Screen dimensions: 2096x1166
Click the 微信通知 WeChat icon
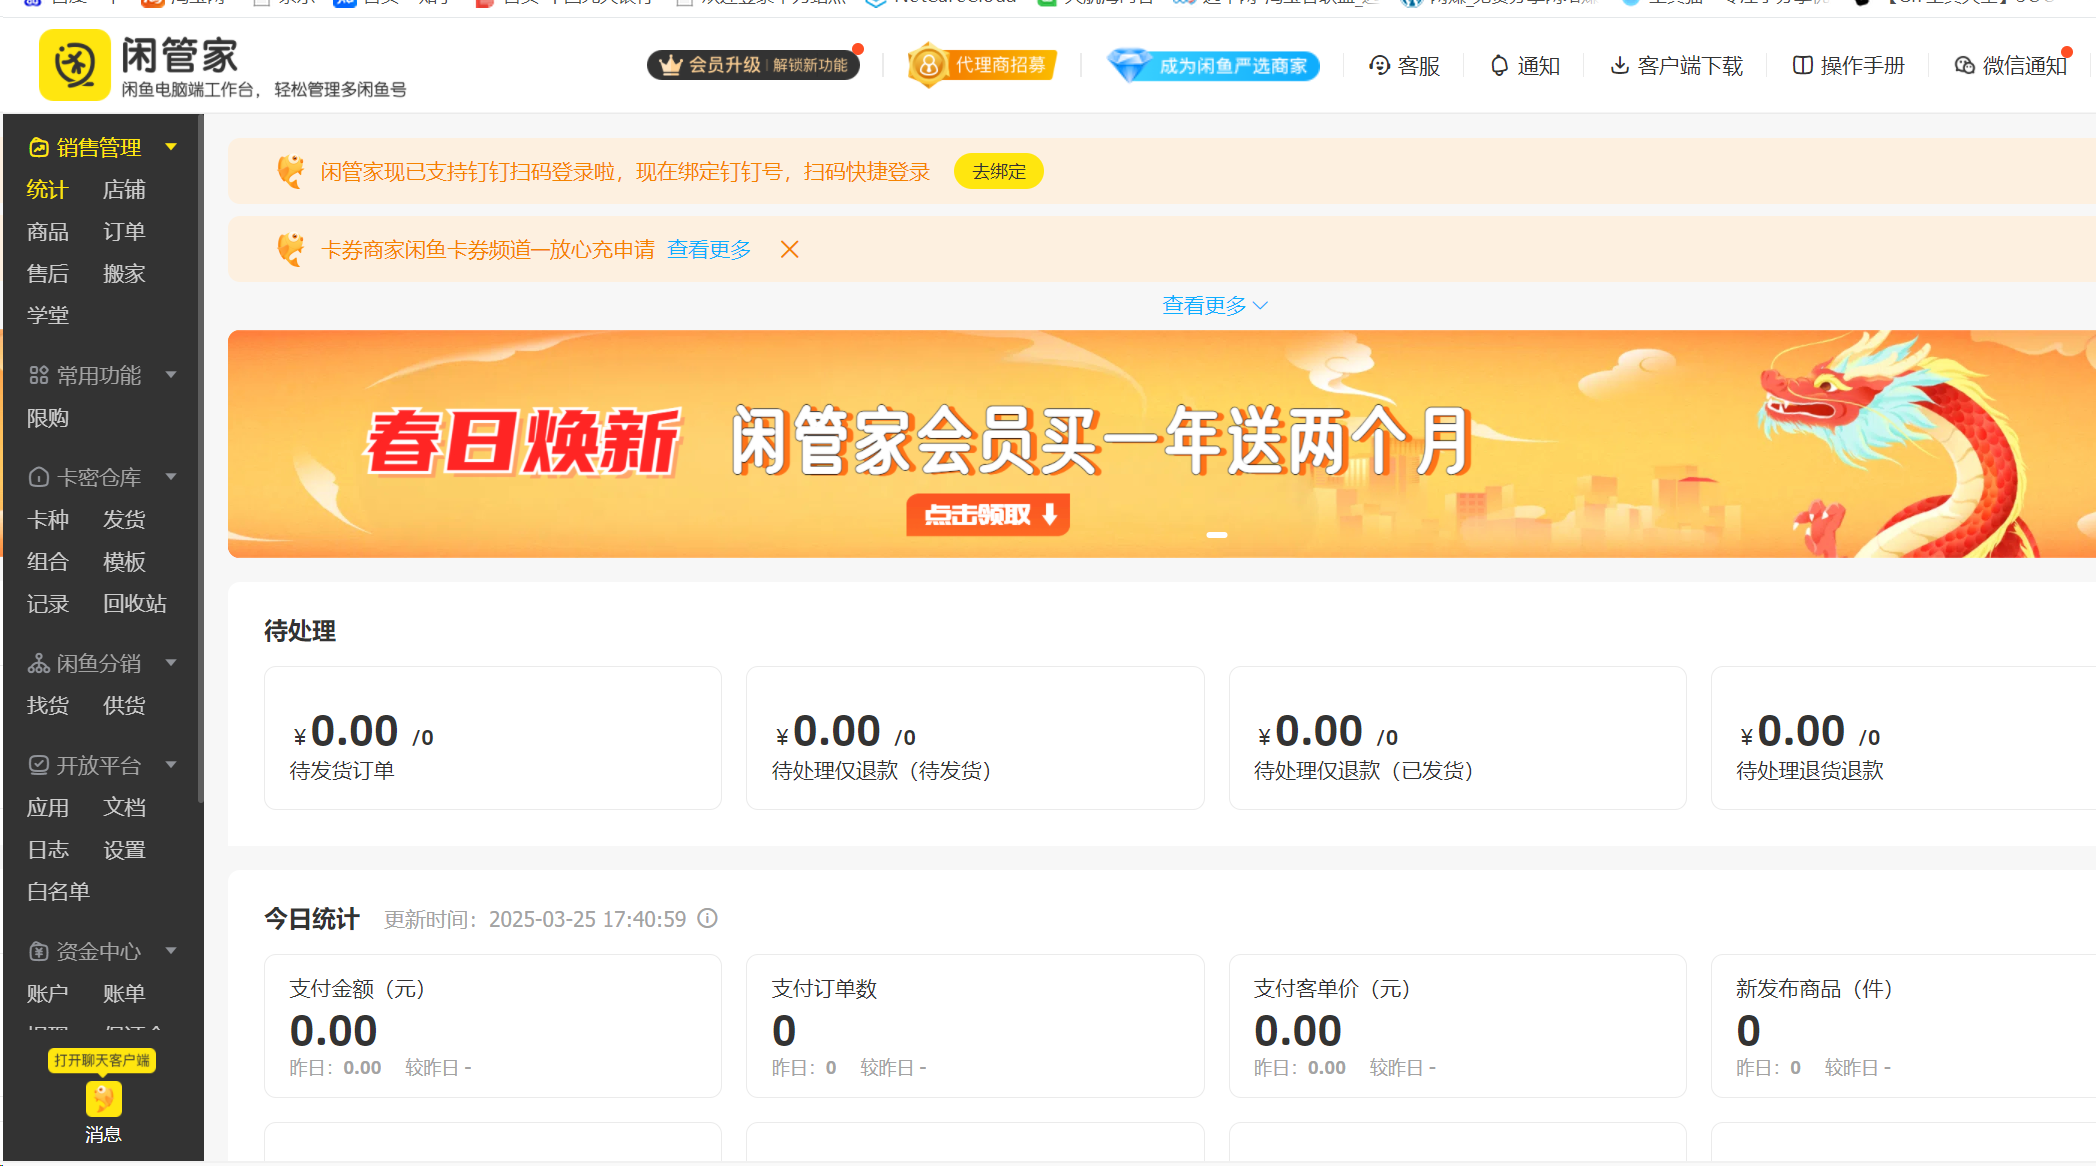pyautogui.click(x=1965, y=66)
